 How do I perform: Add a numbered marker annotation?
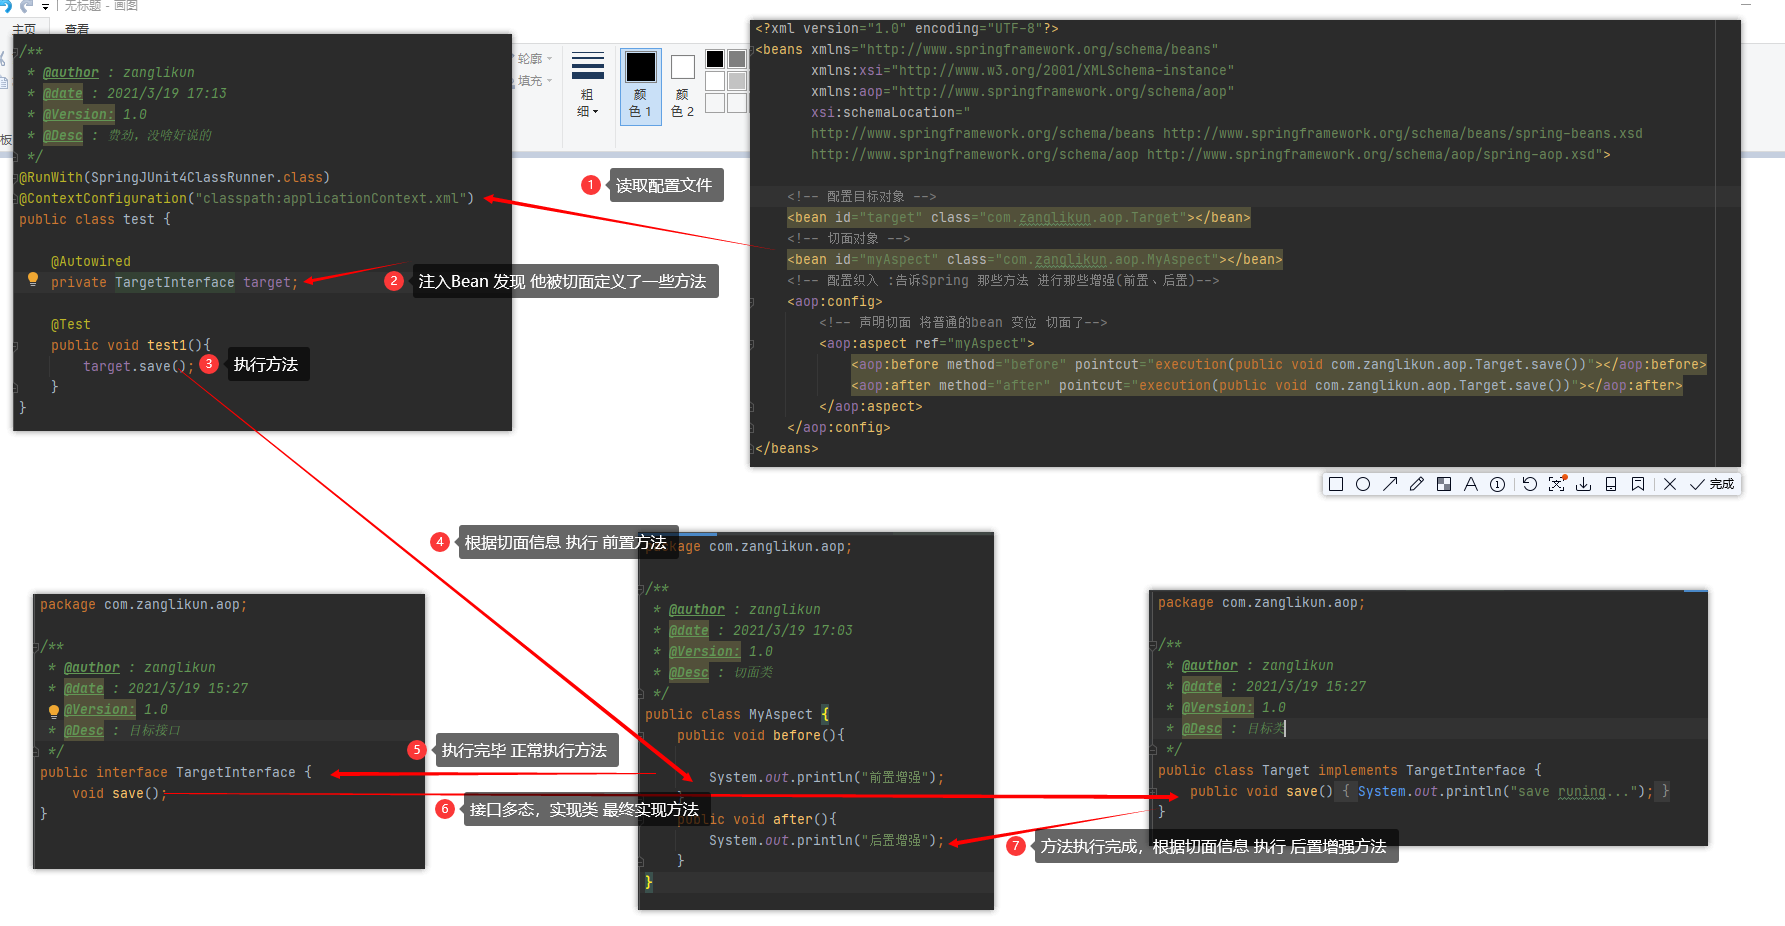[1497, 484]
